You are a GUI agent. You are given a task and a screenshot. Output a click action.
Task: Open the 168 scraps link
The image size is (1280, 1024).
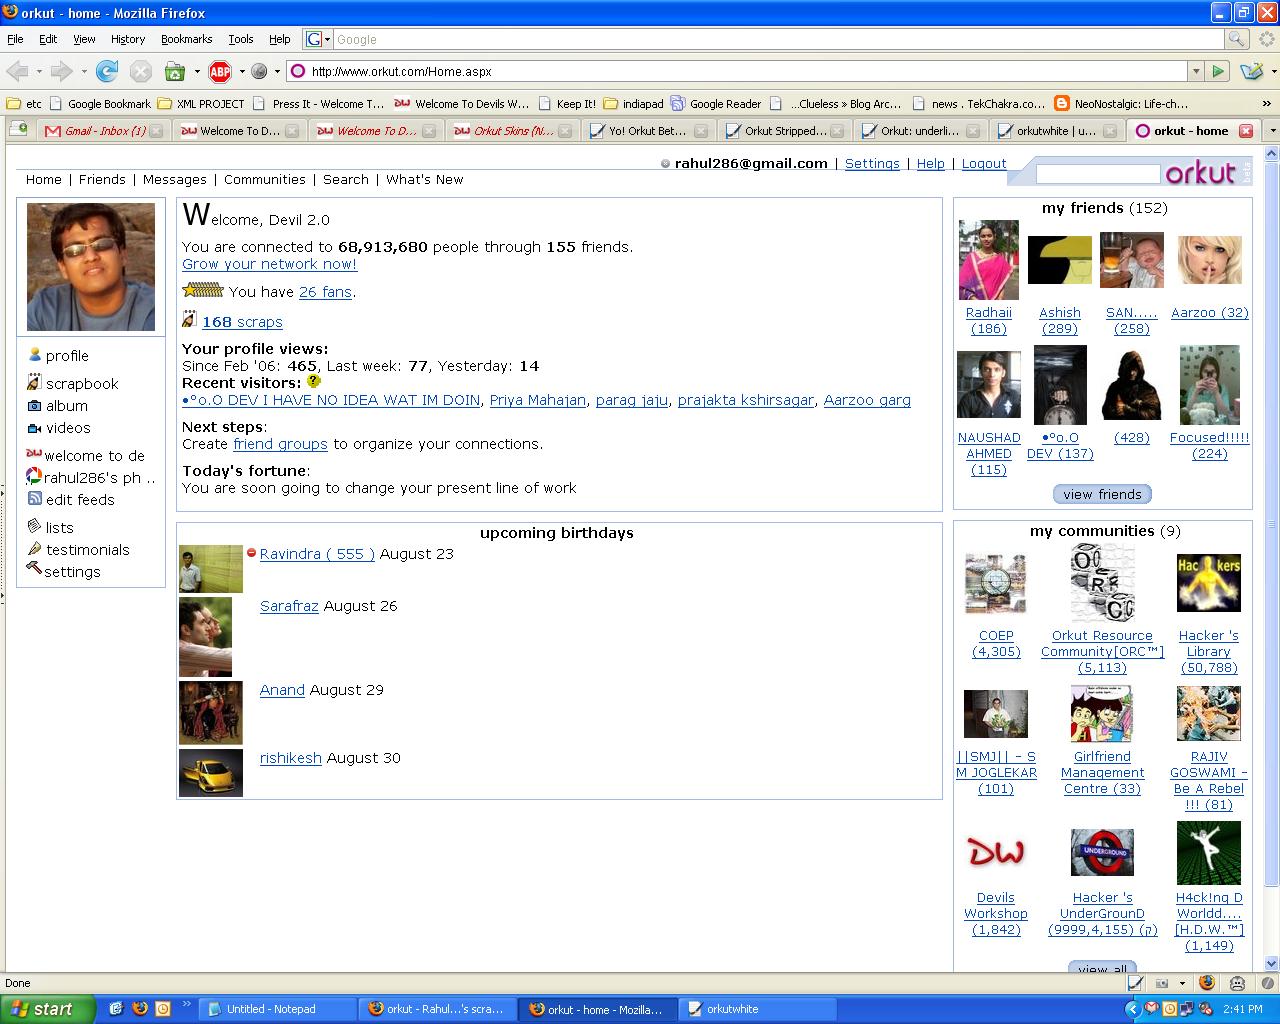coord(242,322)
